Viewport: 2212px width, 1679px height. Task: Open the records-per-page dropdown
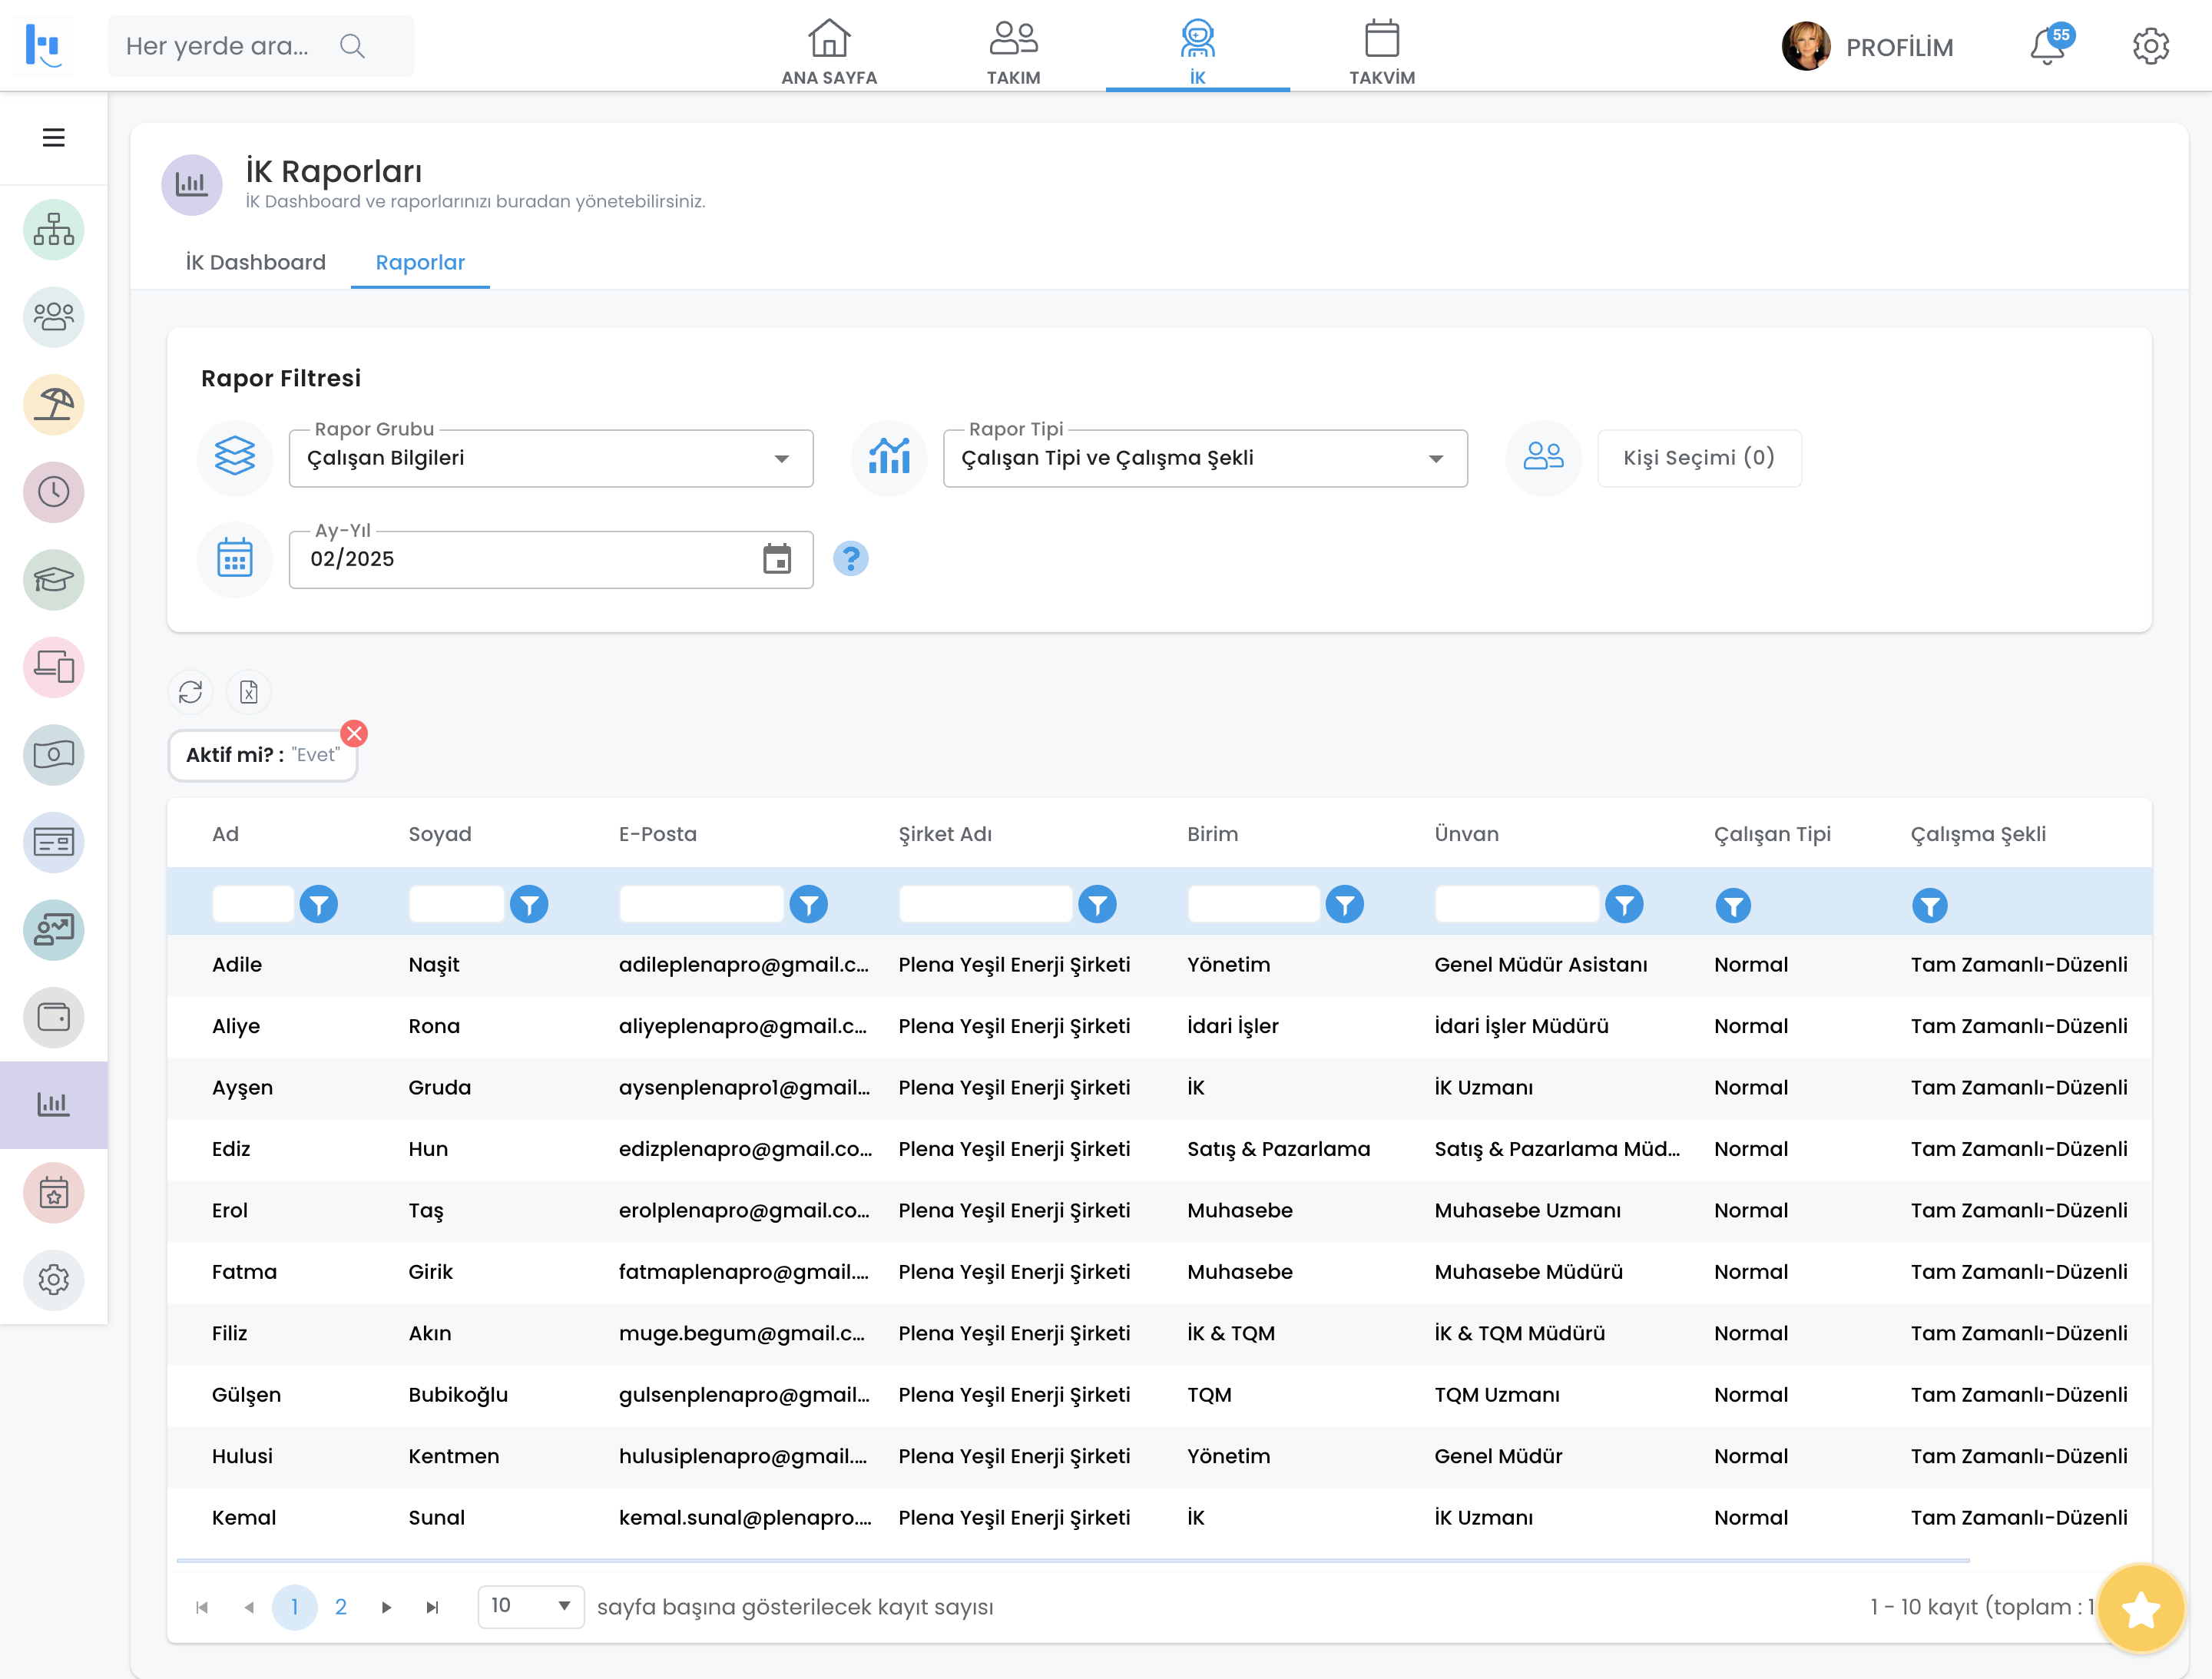tap(530, 1606)
